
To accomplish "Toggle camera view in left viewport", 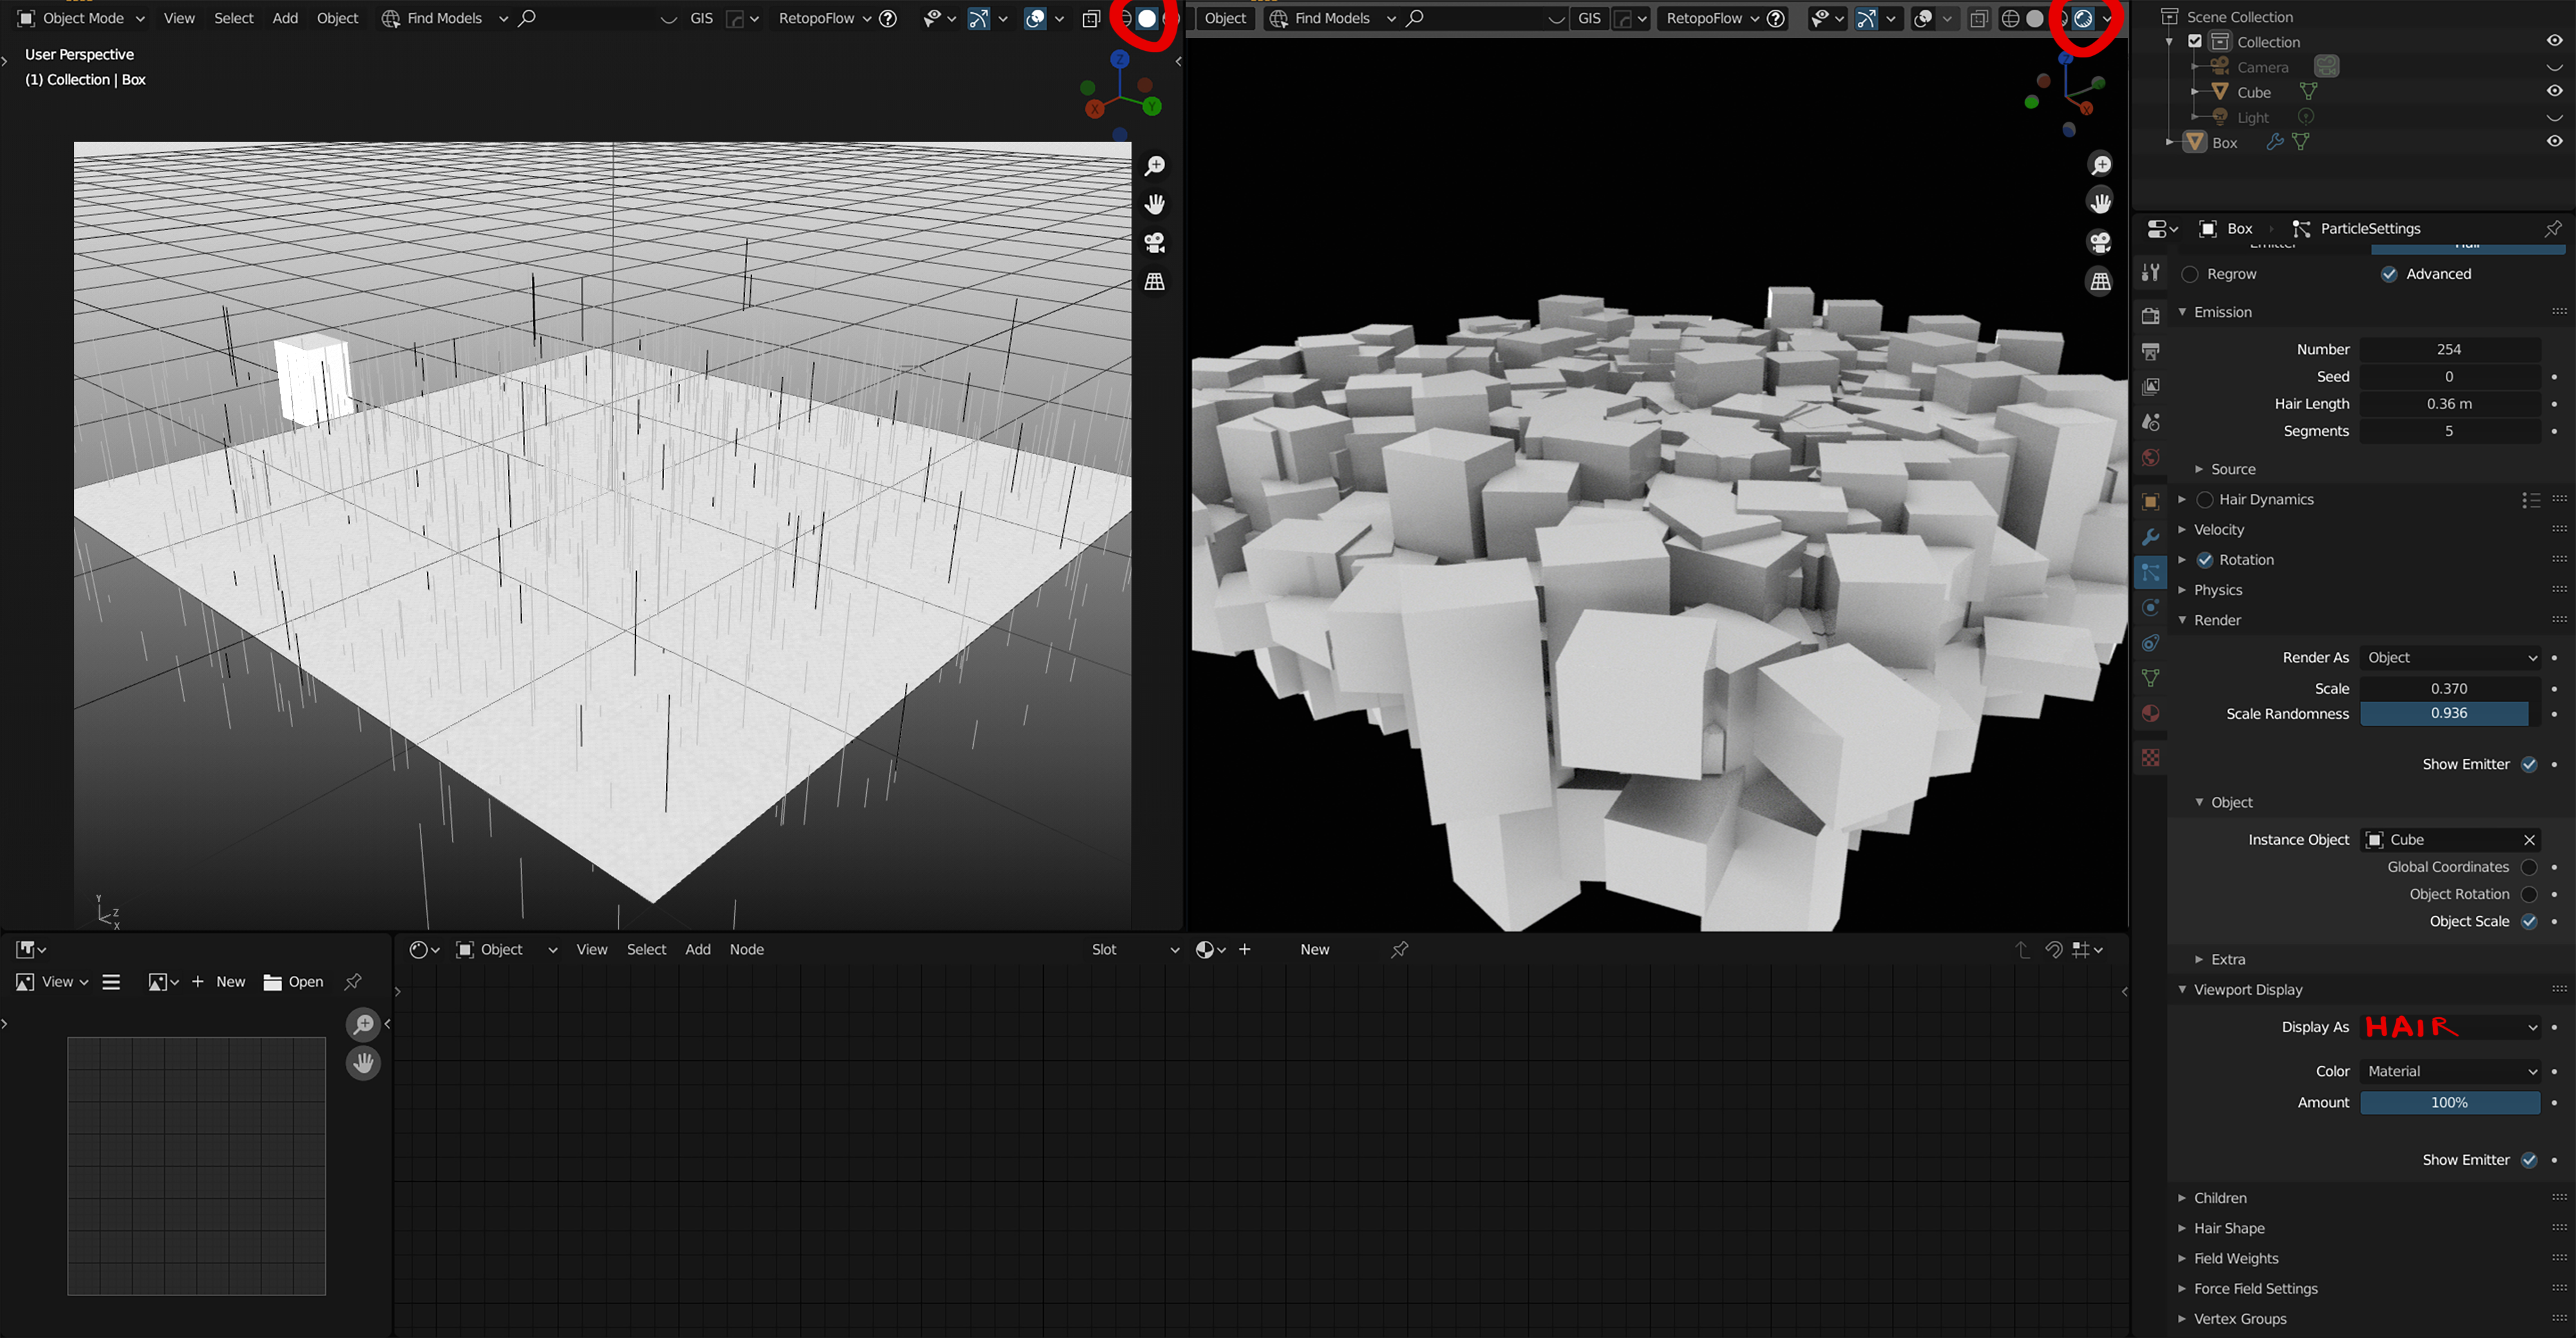I will (1155, 243).
